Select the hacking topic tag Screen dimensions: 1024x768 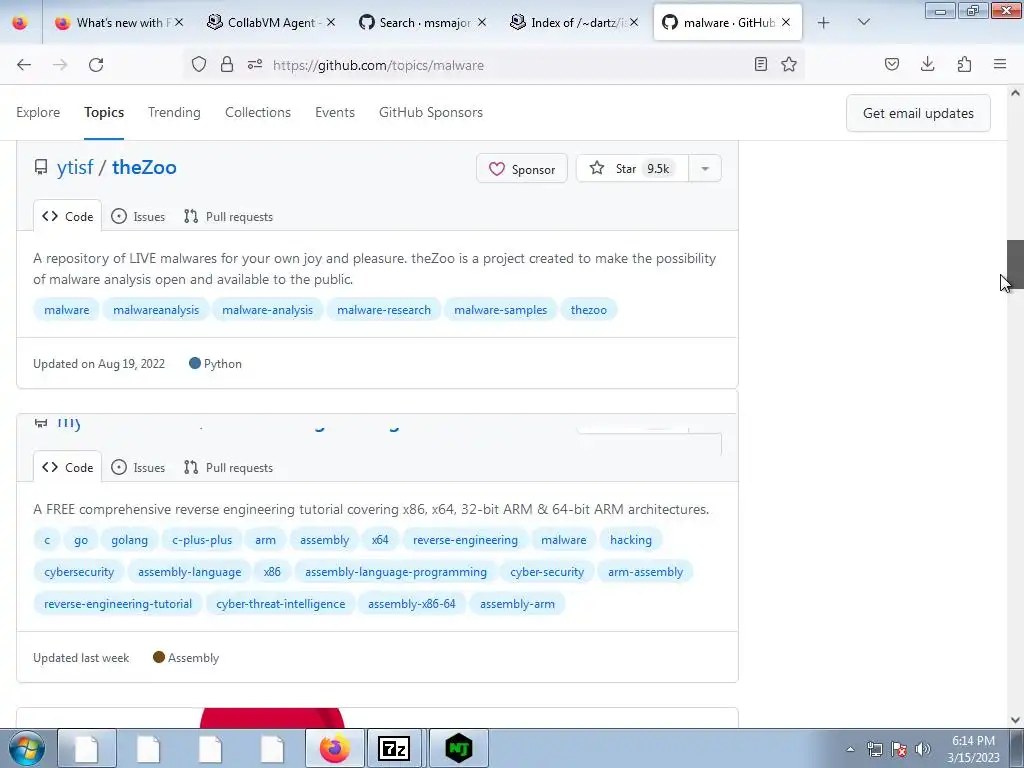click(x=631, y=539)
